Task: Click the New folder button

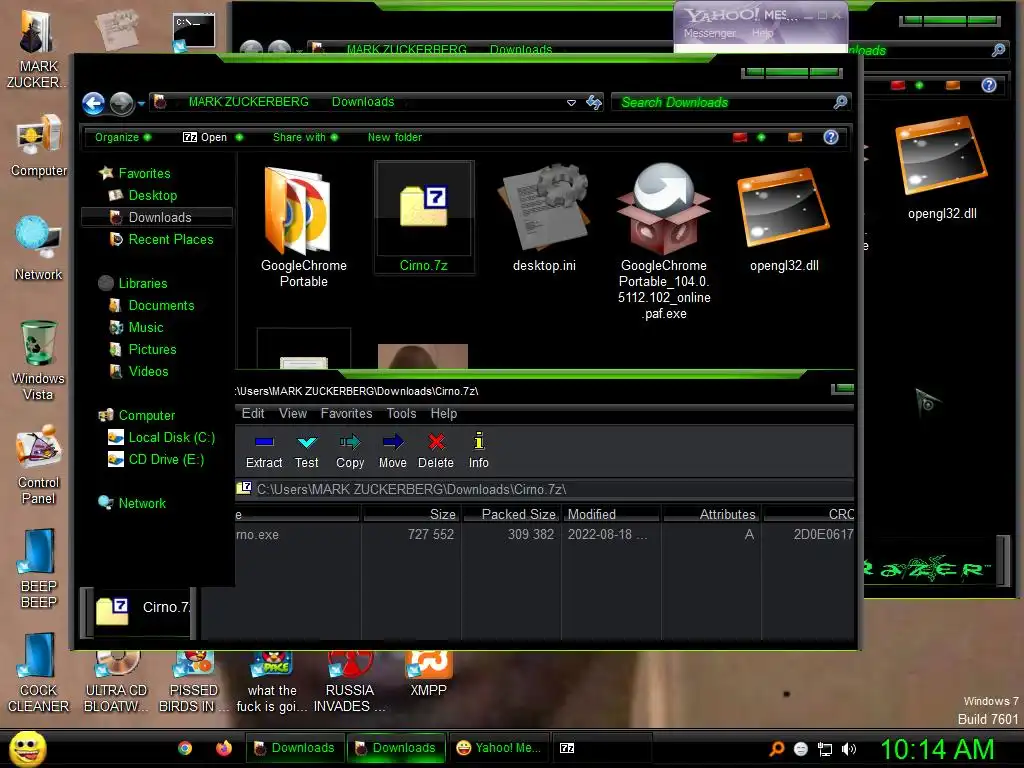Action: tap(394, 137)
